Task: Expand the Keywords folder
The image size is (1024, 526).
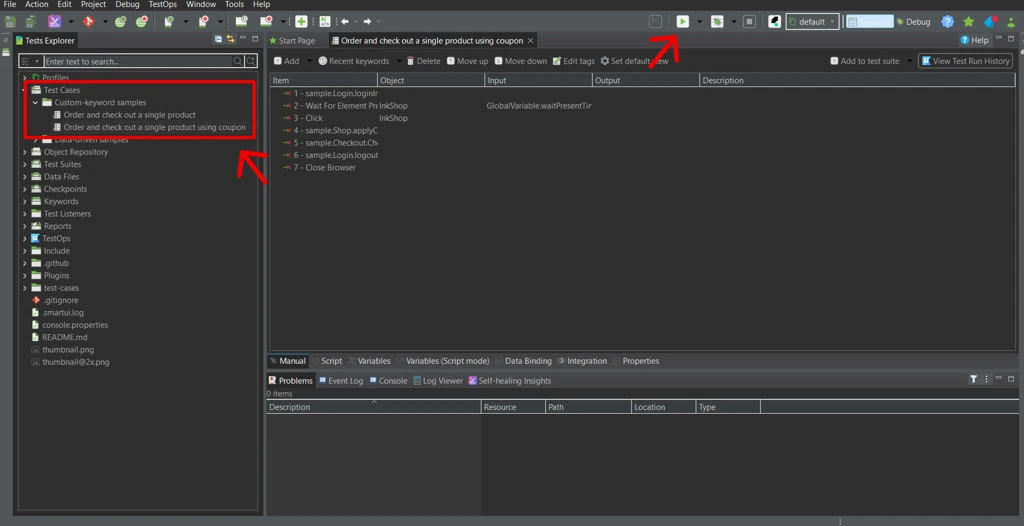Action: 25,201
